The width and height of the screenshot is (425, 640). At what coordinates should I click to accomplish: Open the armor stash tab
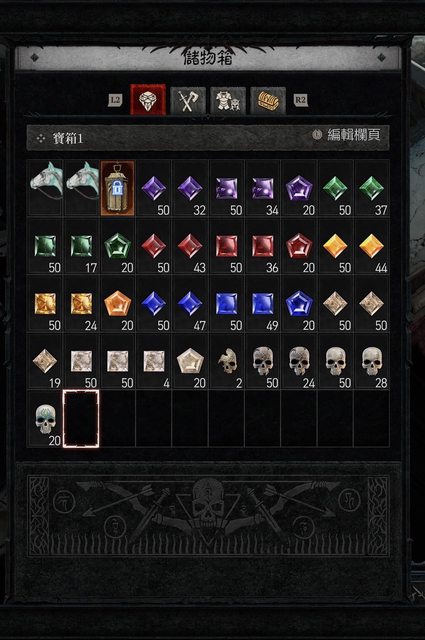(228, 100)
